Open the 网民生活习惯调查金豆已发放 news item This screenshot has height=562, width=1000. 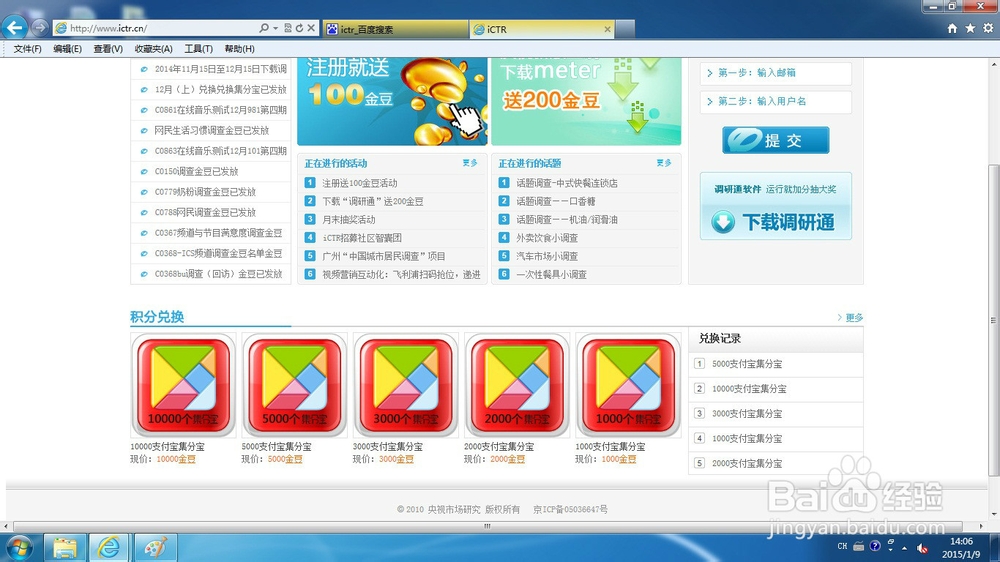pos(212,131)
